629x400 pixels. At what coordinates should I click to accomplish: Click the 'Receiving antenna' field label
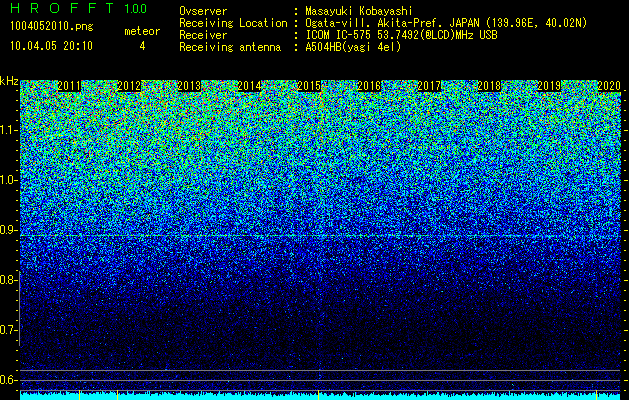(x=230, y=47)
